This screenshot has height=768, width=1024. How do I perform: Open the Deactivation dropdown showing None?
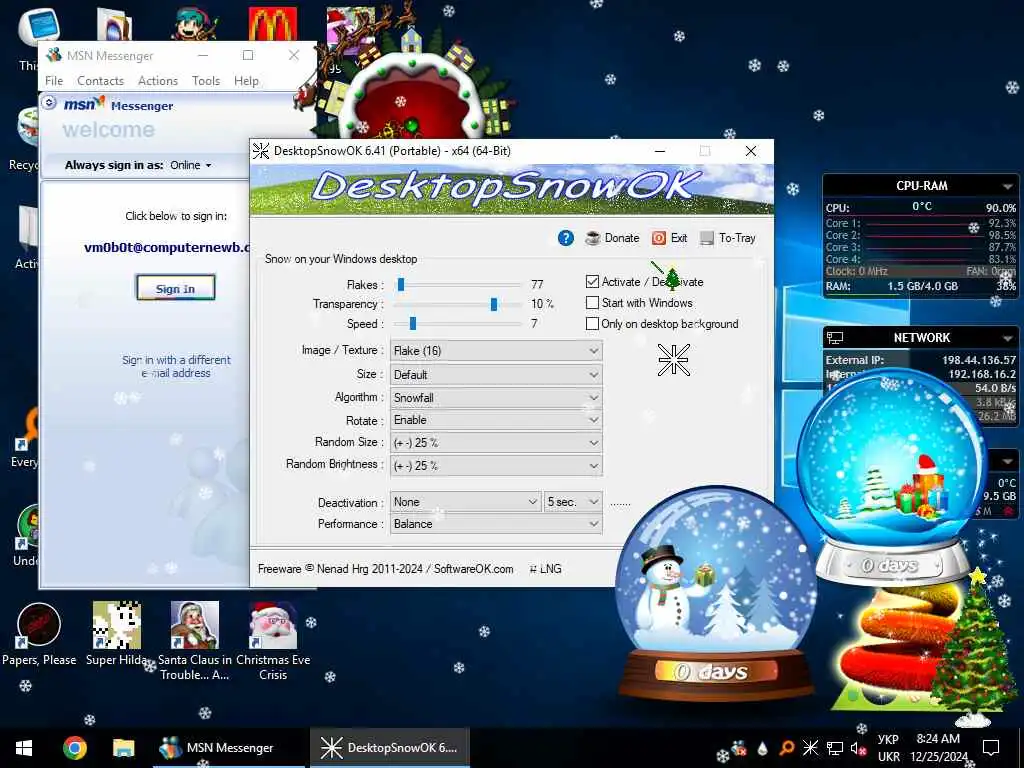[465, 502]
